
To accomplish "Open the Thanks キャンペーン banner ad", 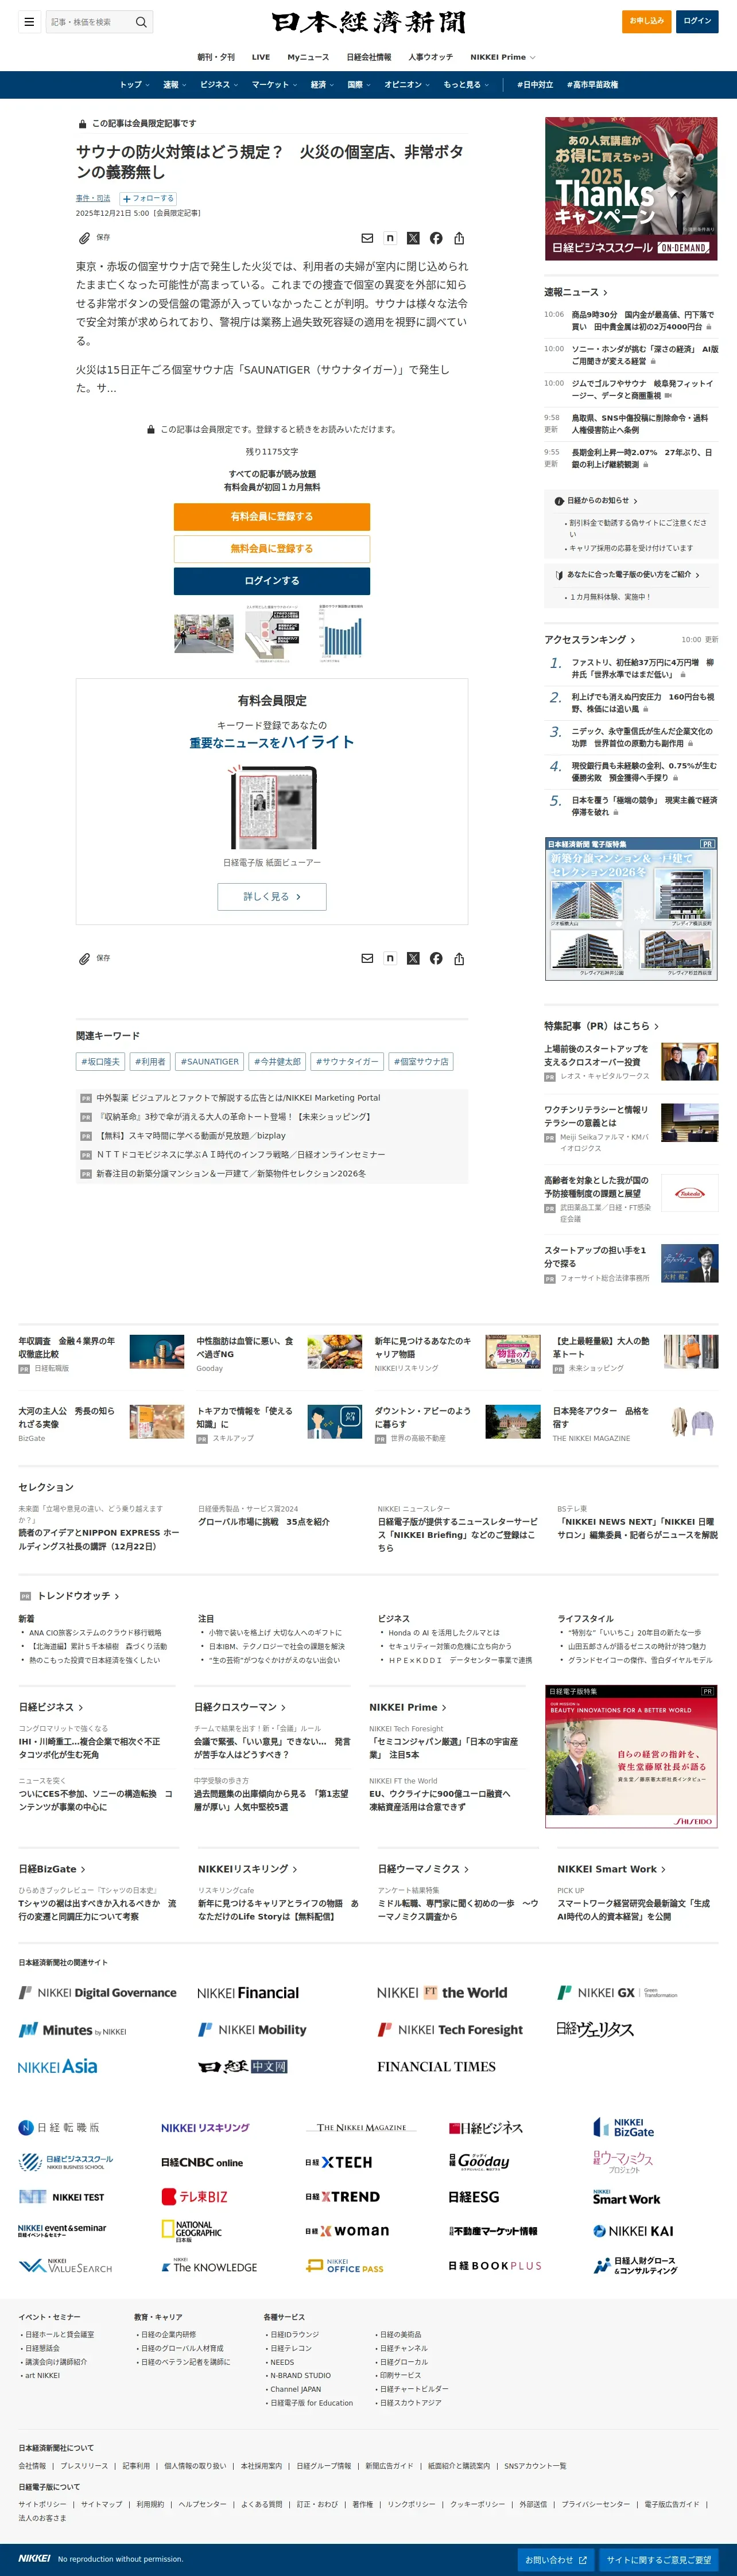I will pyautogui.click(x=631, y=188).
